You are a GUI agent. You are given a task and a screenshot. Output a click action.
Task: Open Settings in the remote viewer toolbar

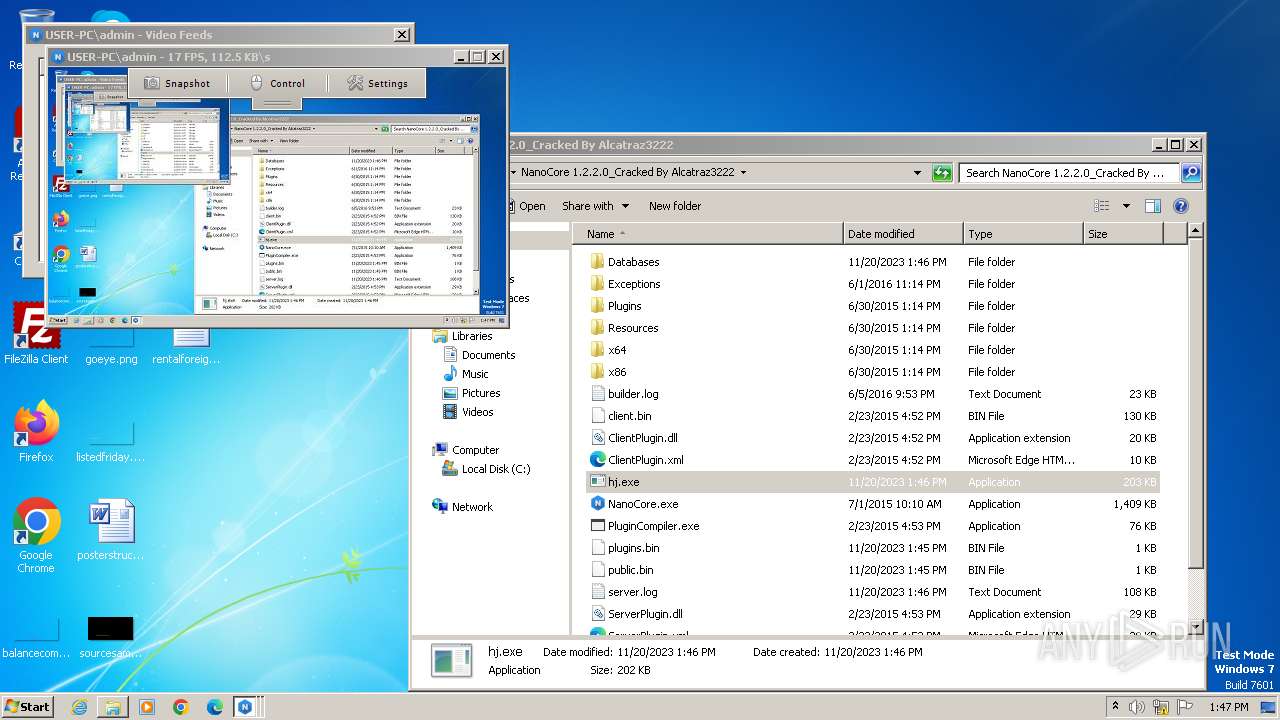click(x=377, y=83)
